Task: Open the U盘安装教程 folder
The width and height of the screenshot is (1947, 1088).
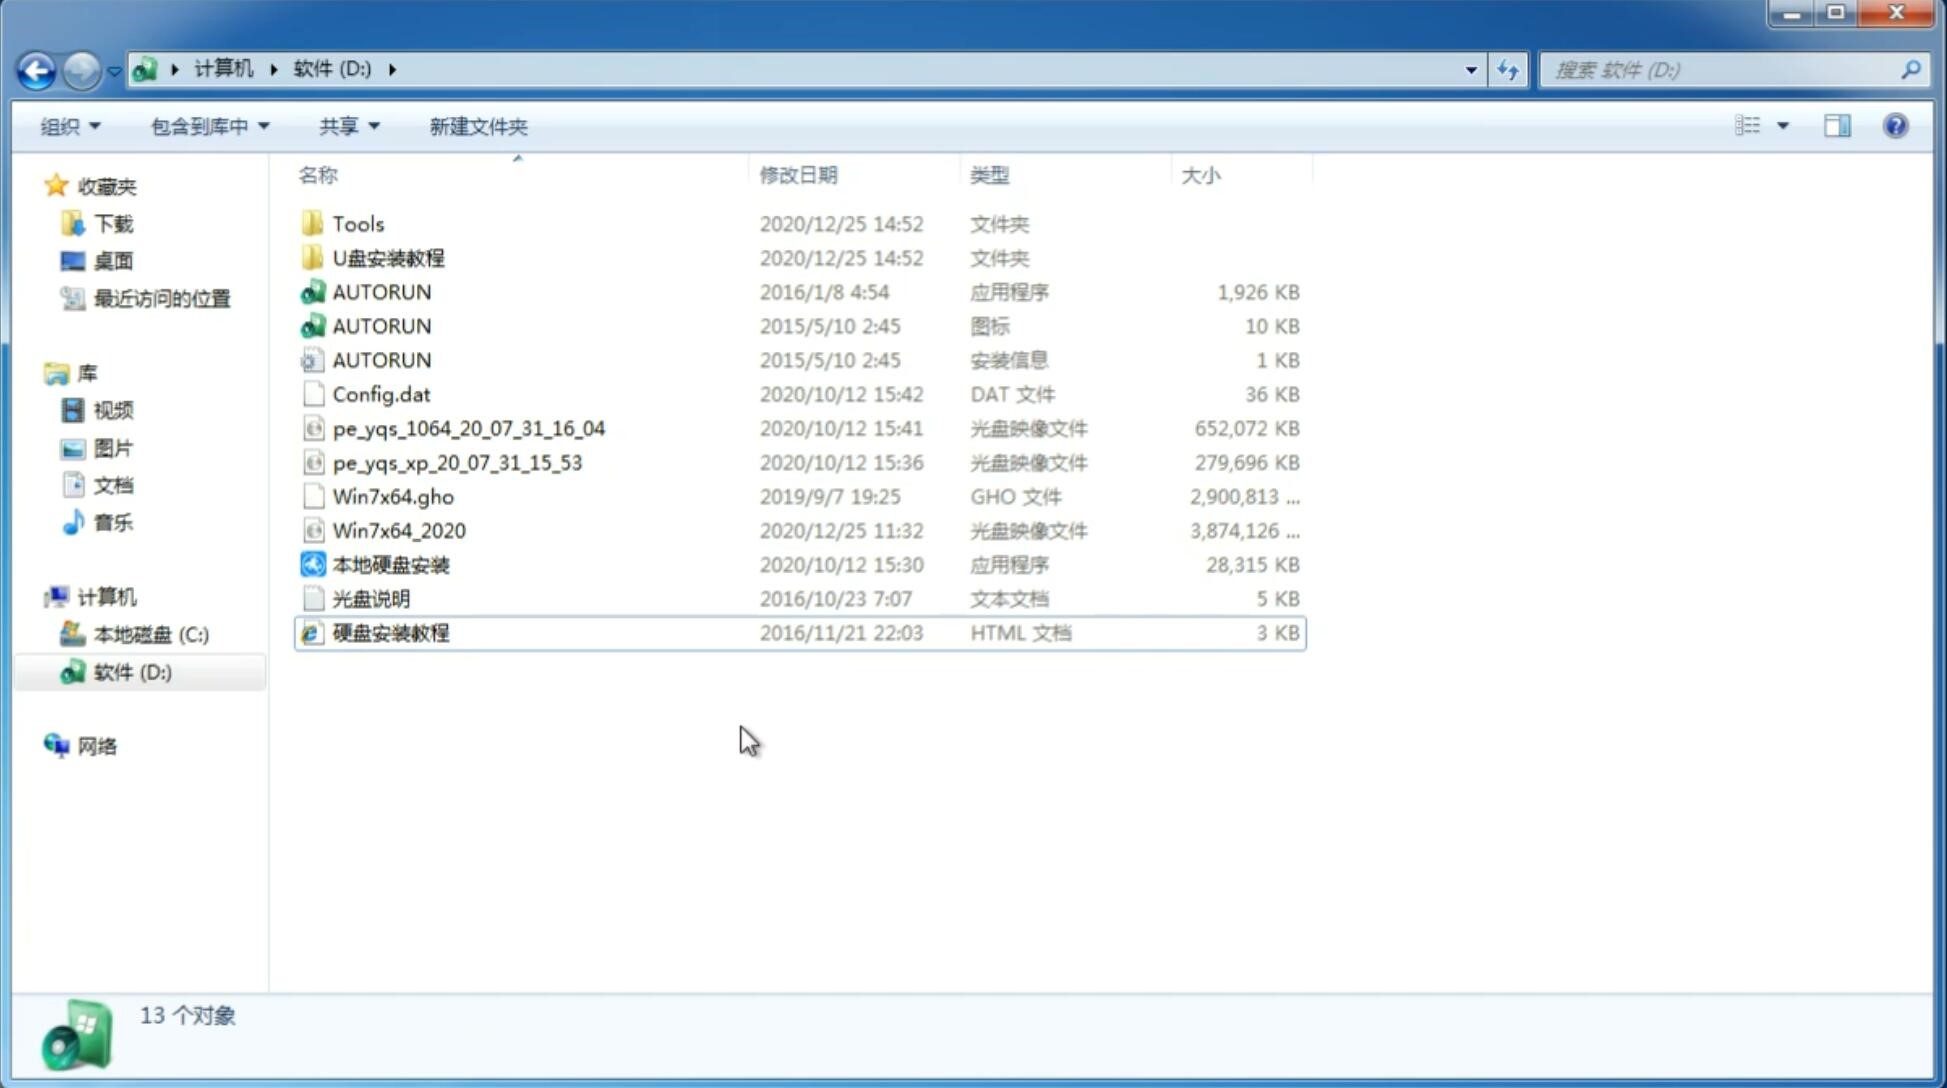Action: click(388, 257)
